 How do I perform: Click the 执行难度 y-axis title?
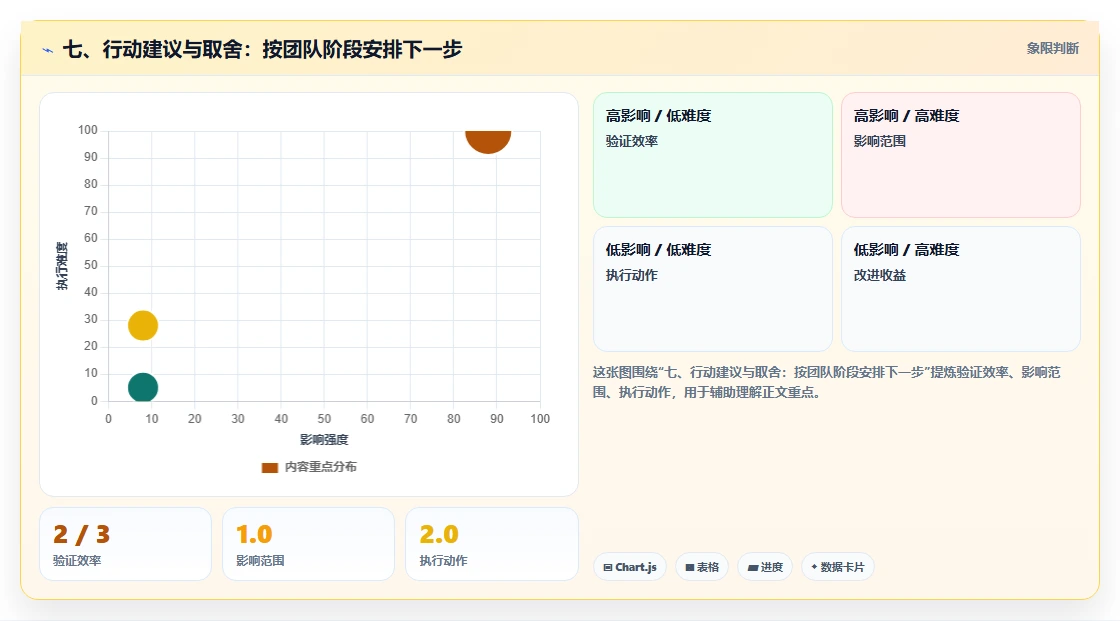[x=62, y=266]
